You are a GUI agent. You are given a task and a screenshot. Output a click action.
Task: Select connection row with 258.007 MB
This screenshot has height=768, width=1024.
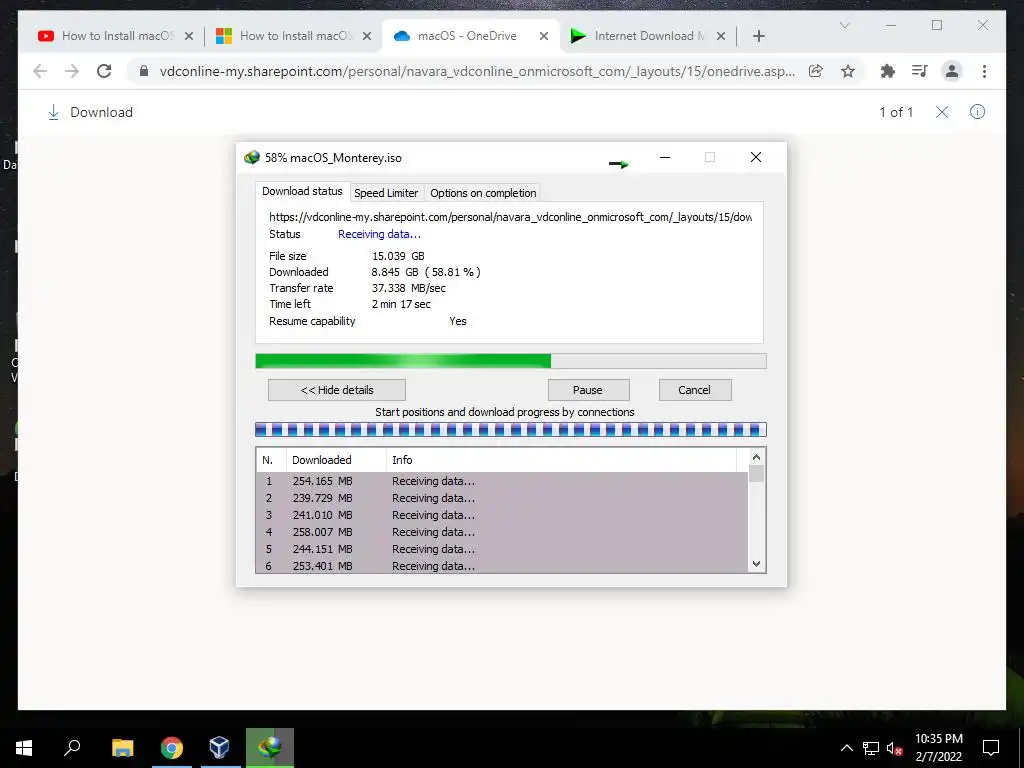point(502,532)
